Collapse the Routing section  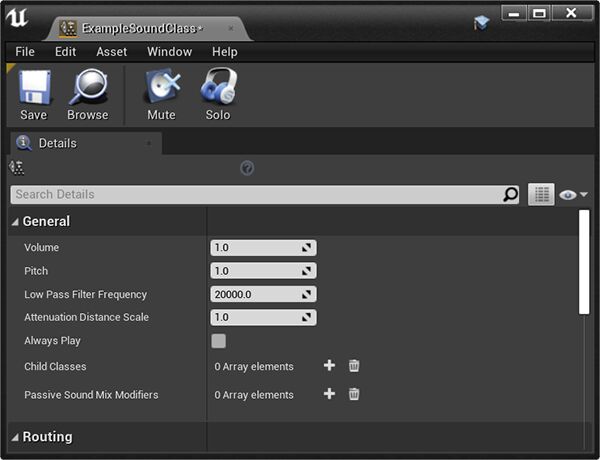coord(15,437)
